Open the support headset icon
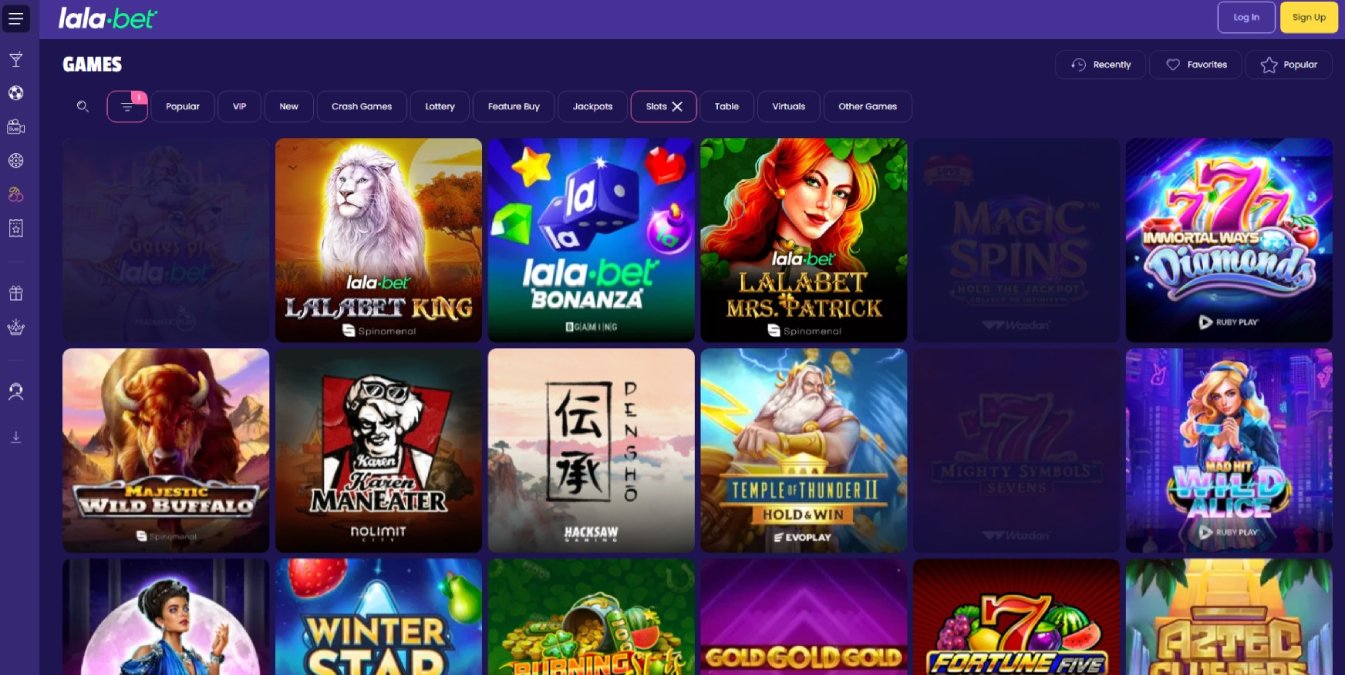The width and height of the screenshot is (1345, 675). (x=16, y=392)
